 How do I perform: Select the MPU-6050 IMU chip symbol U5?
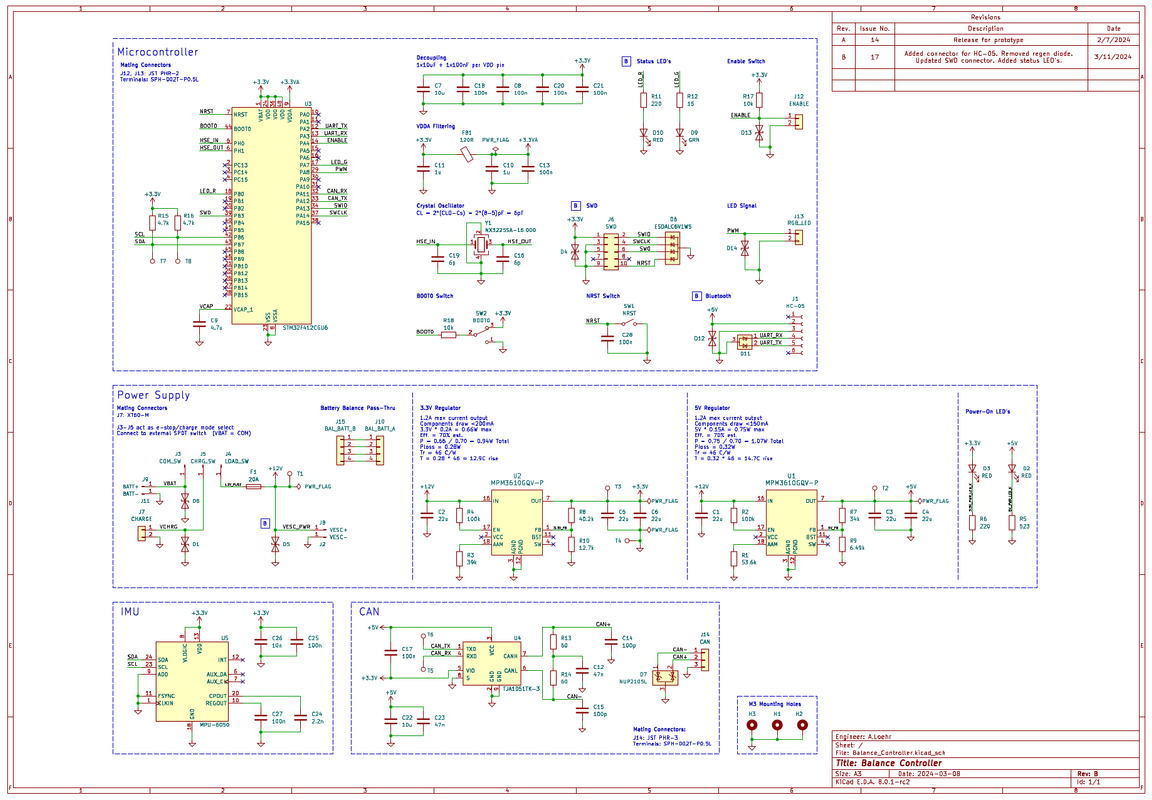(x=192, y=683)
